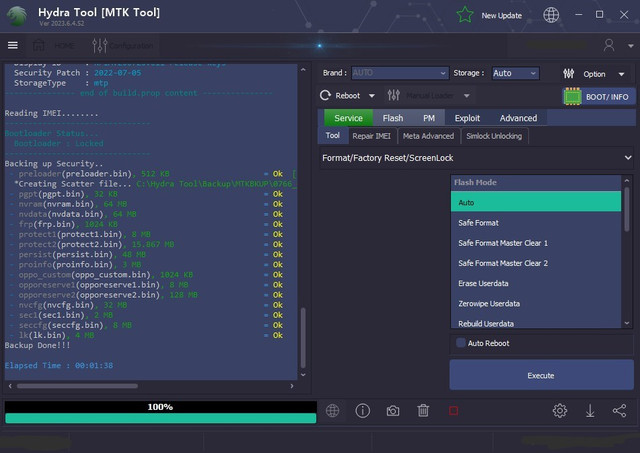This screenshot has width=640, height=453.
Task: Click the Security Patch date 2022-07-05
Action: 118,73
